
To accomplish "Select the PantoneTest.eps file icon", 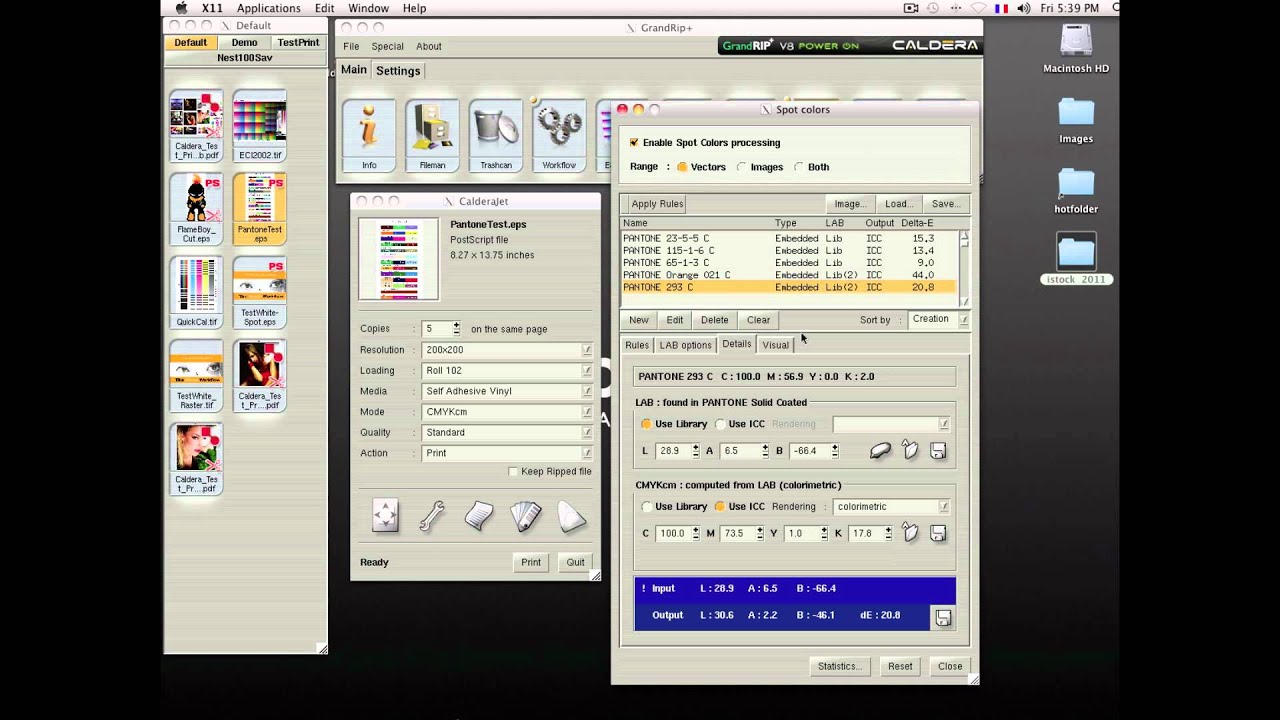I will click(x=260, y=209).
